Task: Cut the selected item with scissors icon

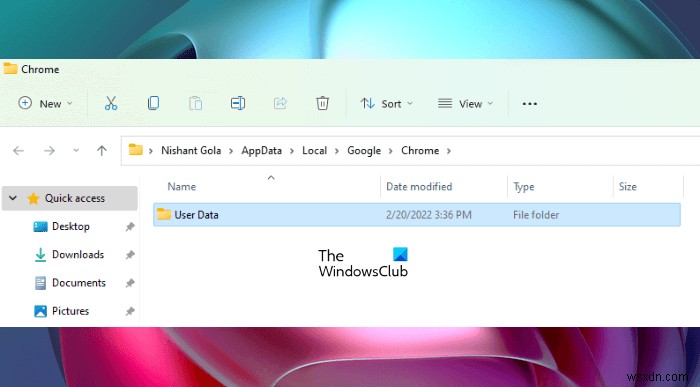Action: 111,104
